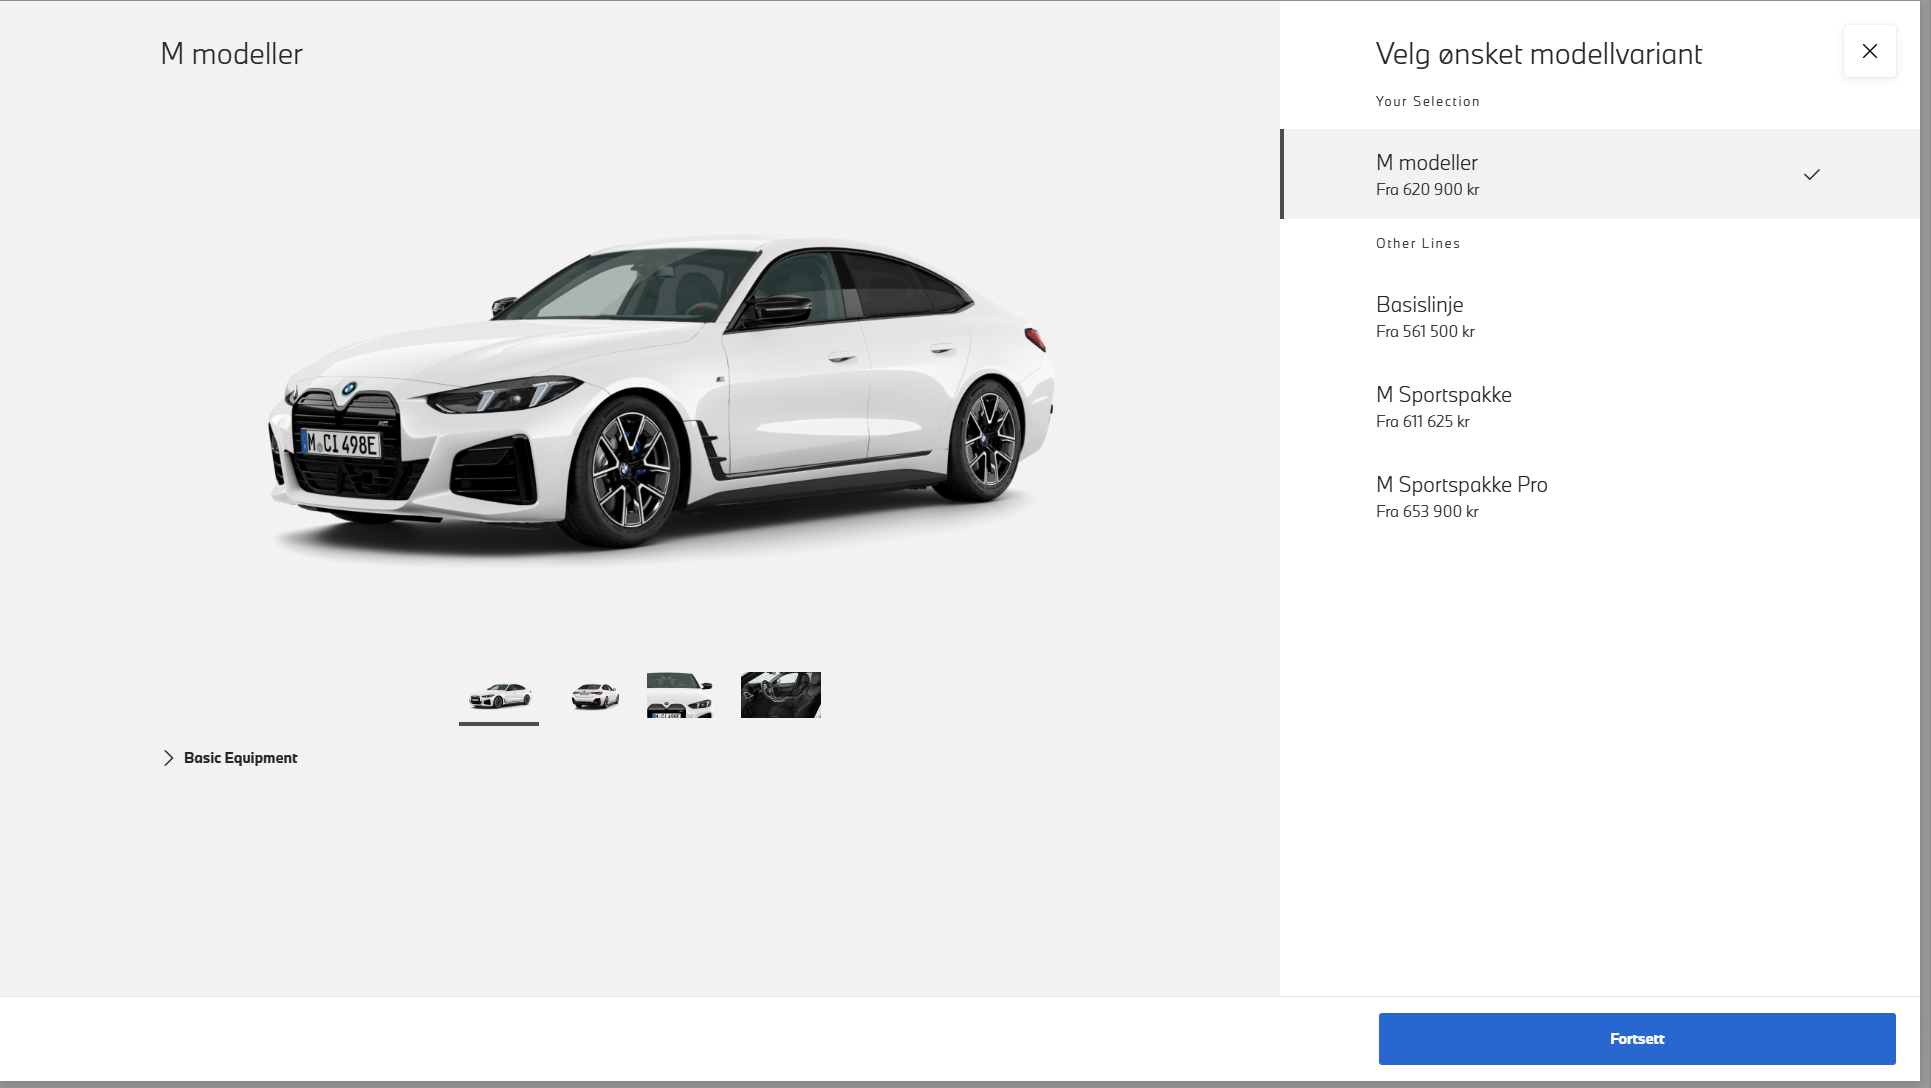Click the main white BMW car image
This screenshot has width=1931, height=1088.
point(661,393)
